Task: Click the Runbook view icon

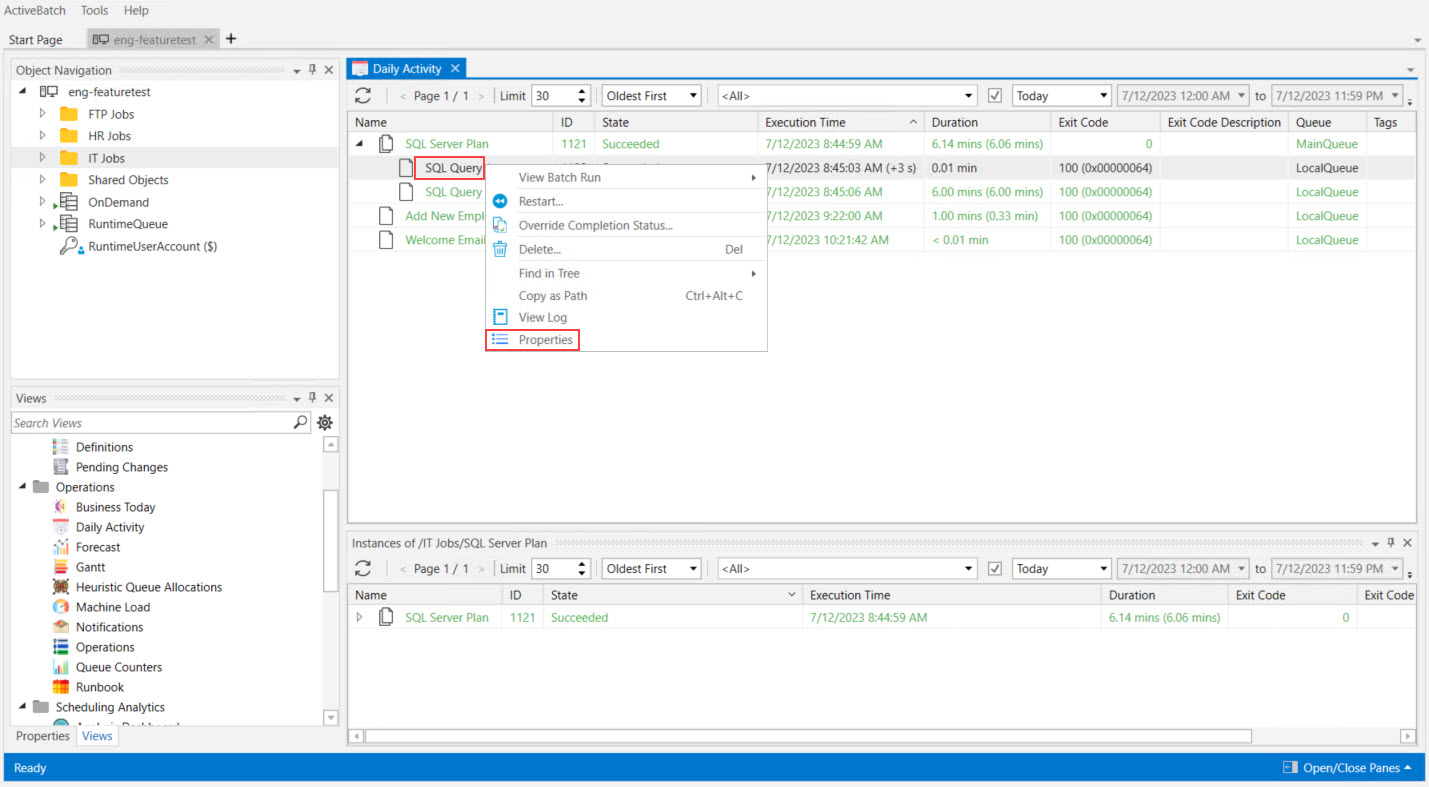Action: tap(61, 687)
